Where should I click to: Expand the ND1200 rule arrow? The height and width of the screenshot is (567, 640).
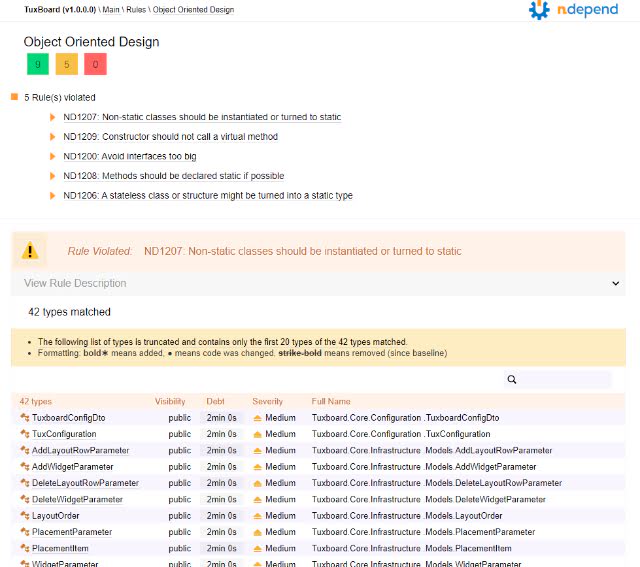pyautogui.click(x=52, y=156)
